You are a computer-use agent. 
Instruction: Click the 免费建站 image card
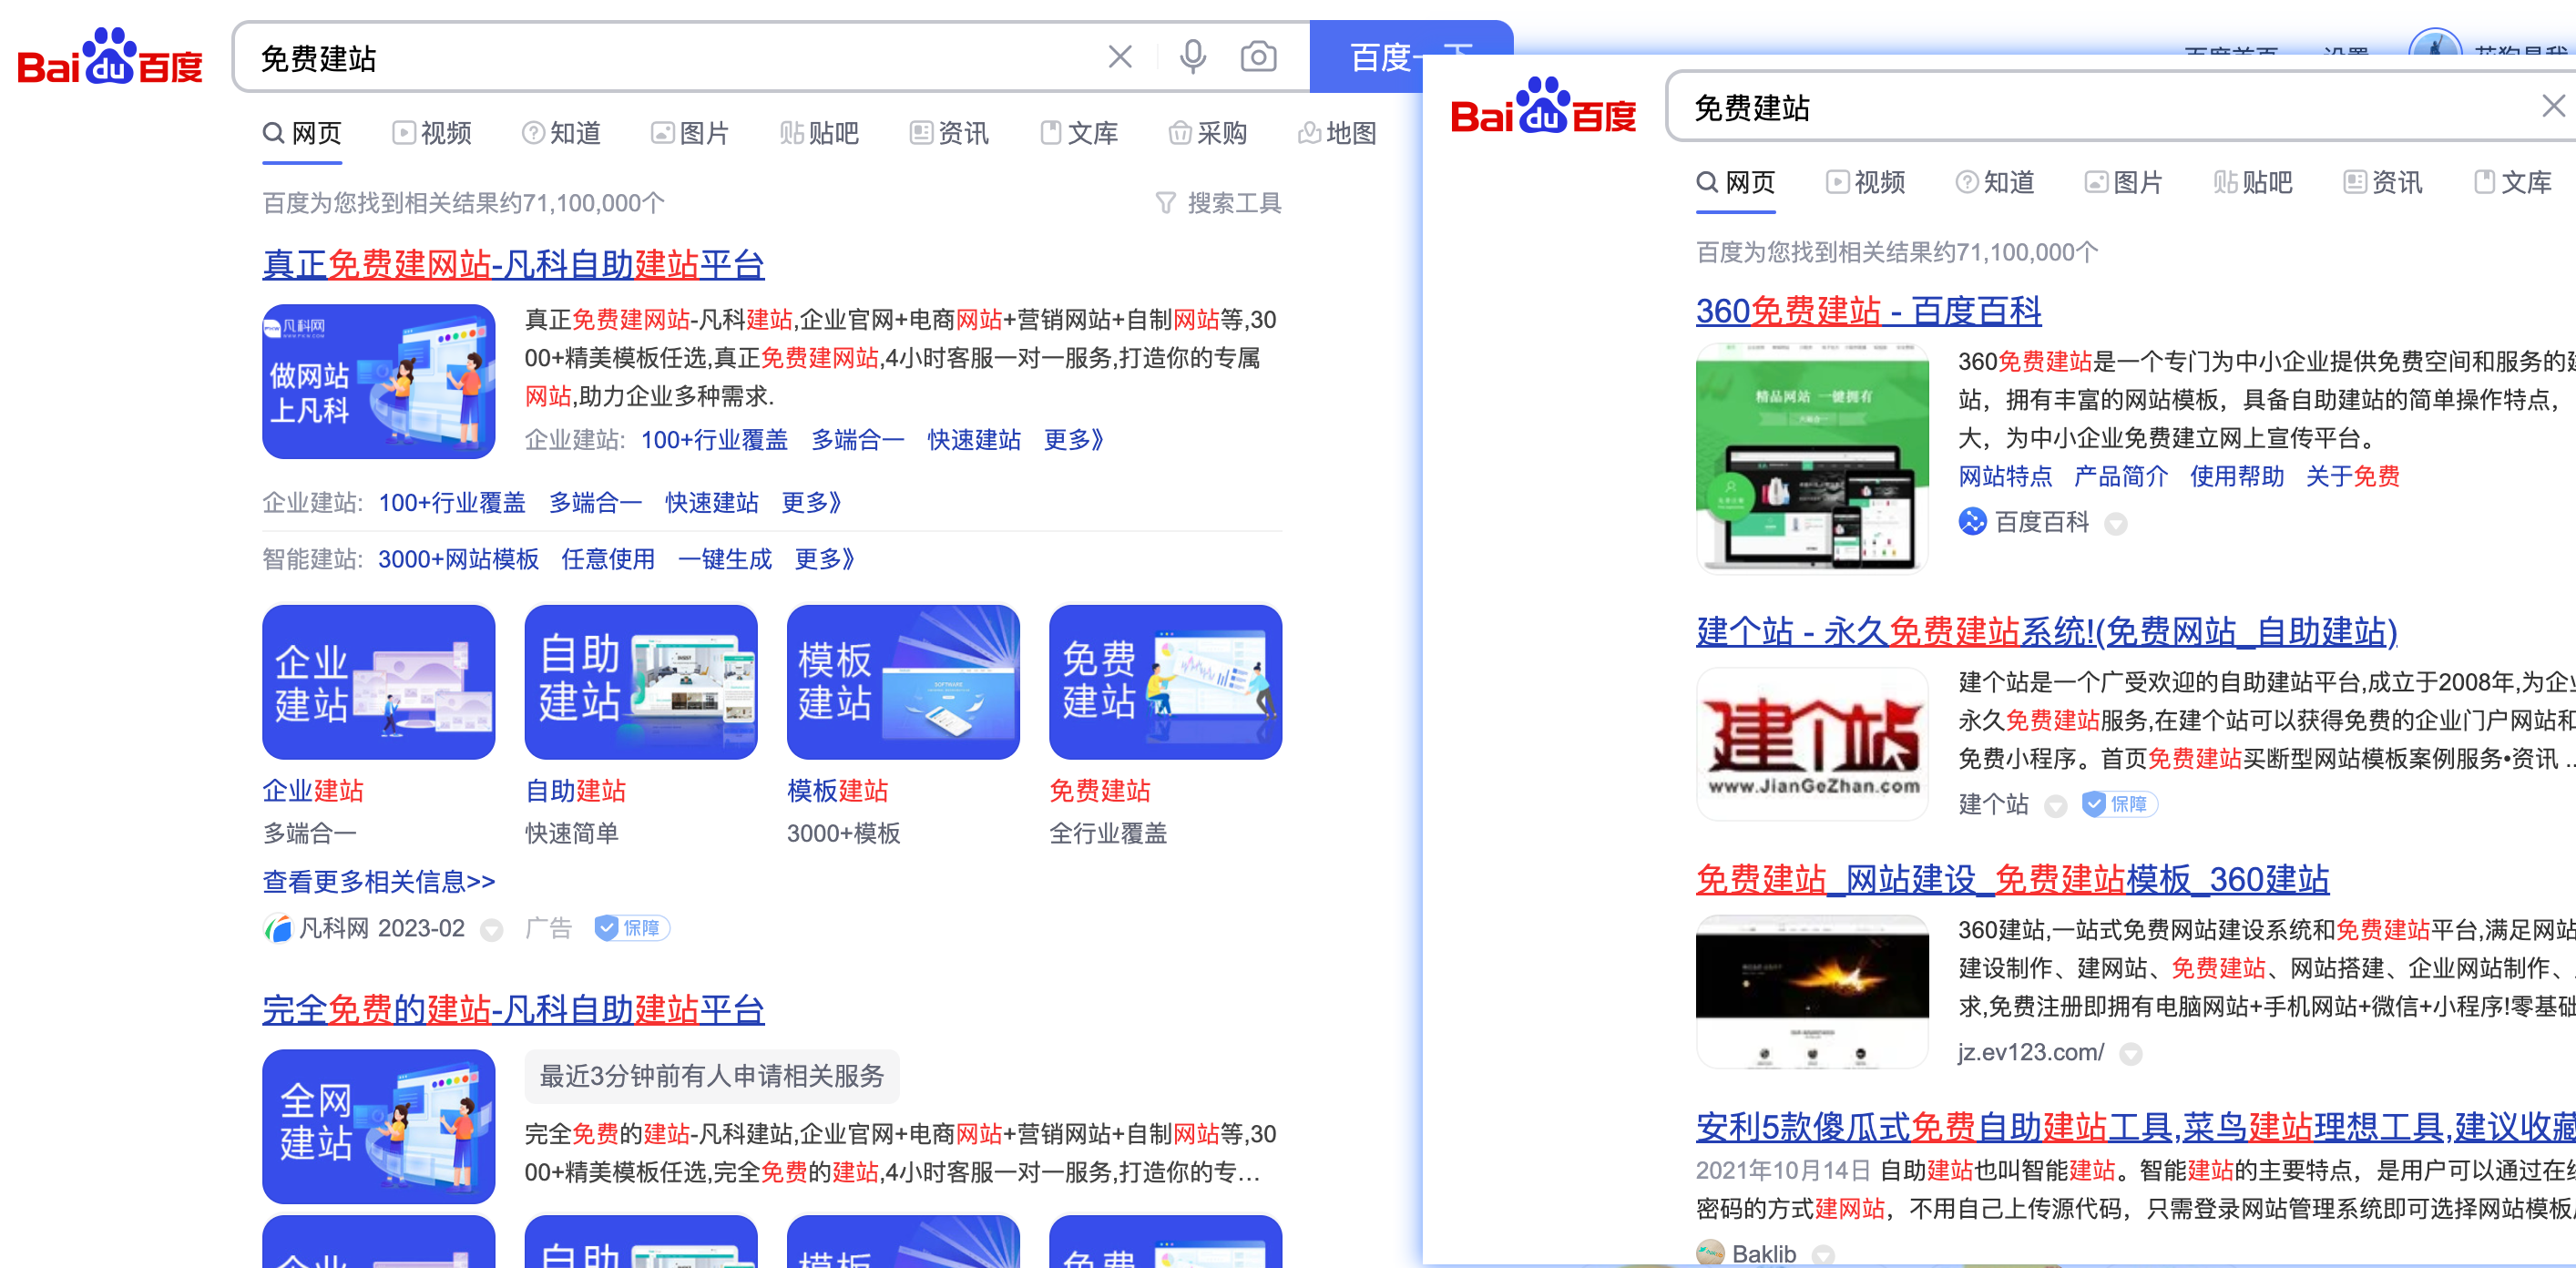coord(1165,682)
